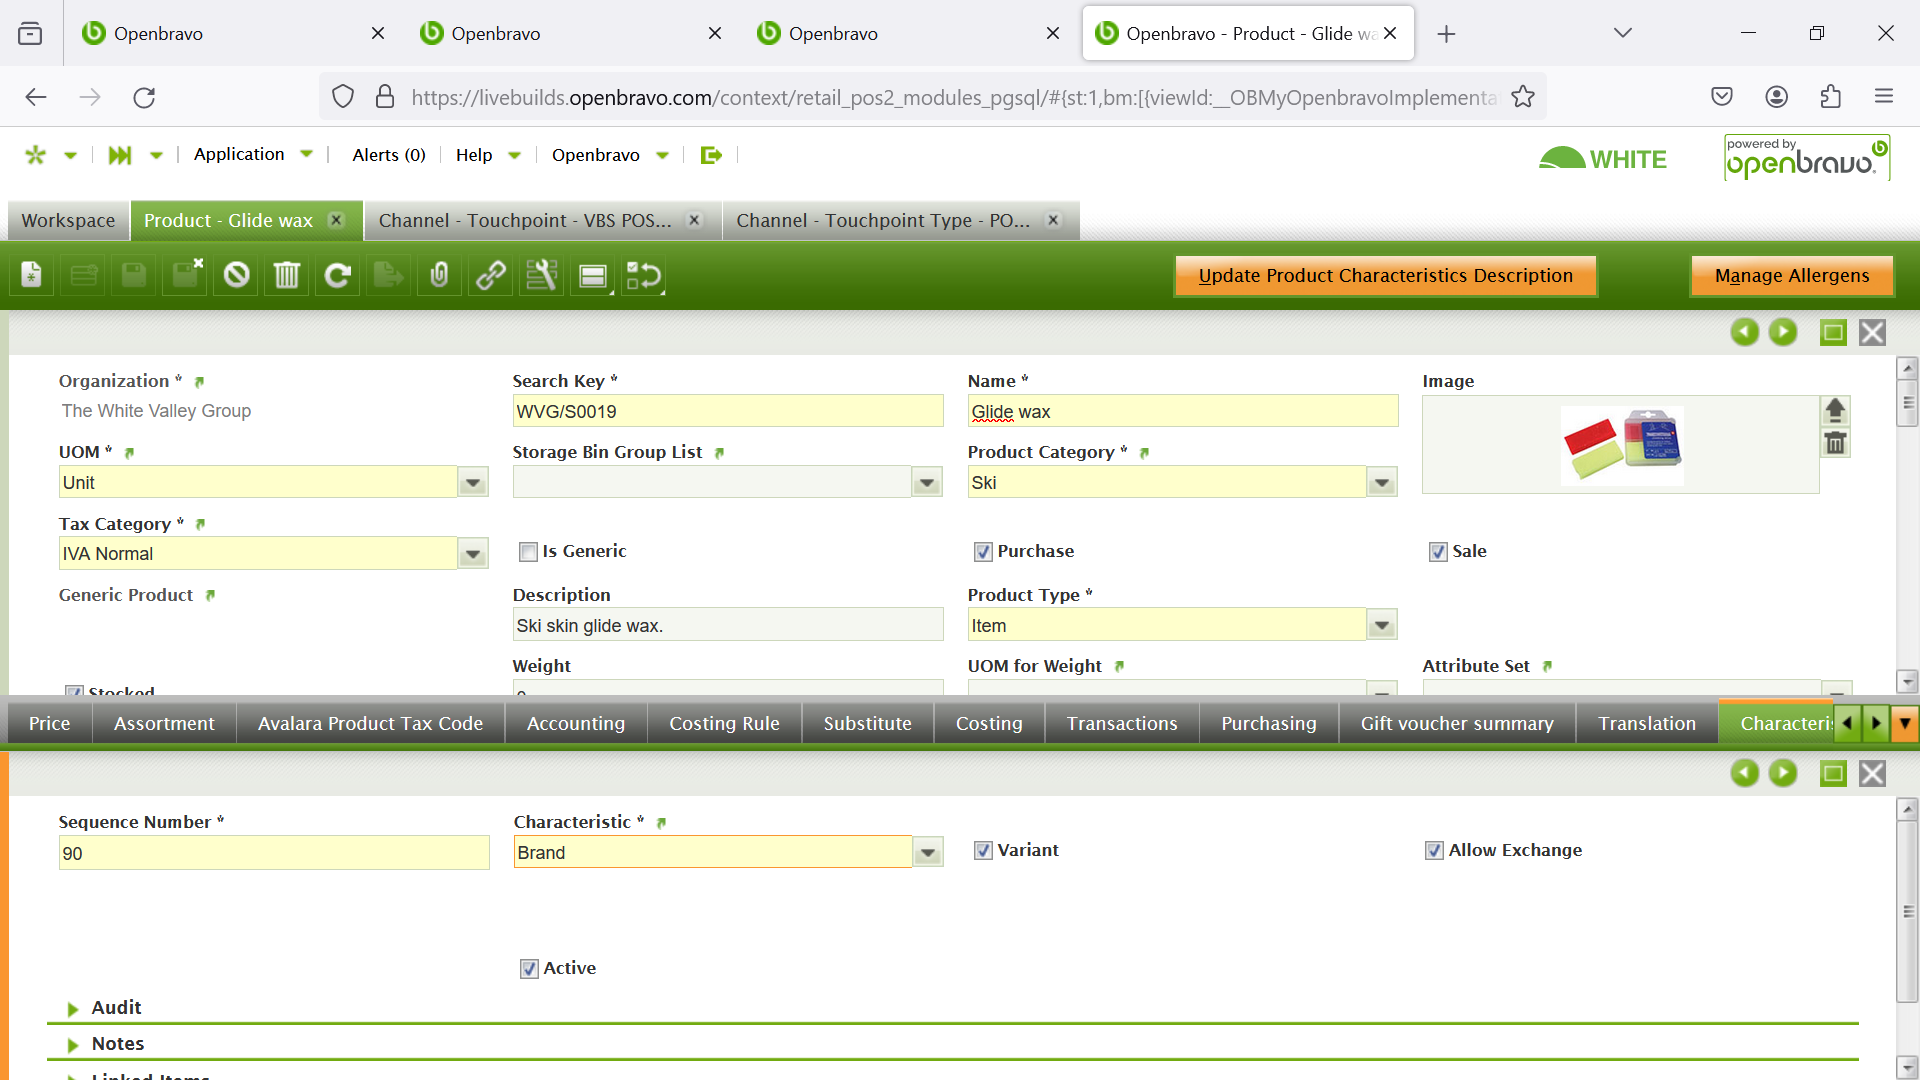Expand the Audit section

point(116,1008)
